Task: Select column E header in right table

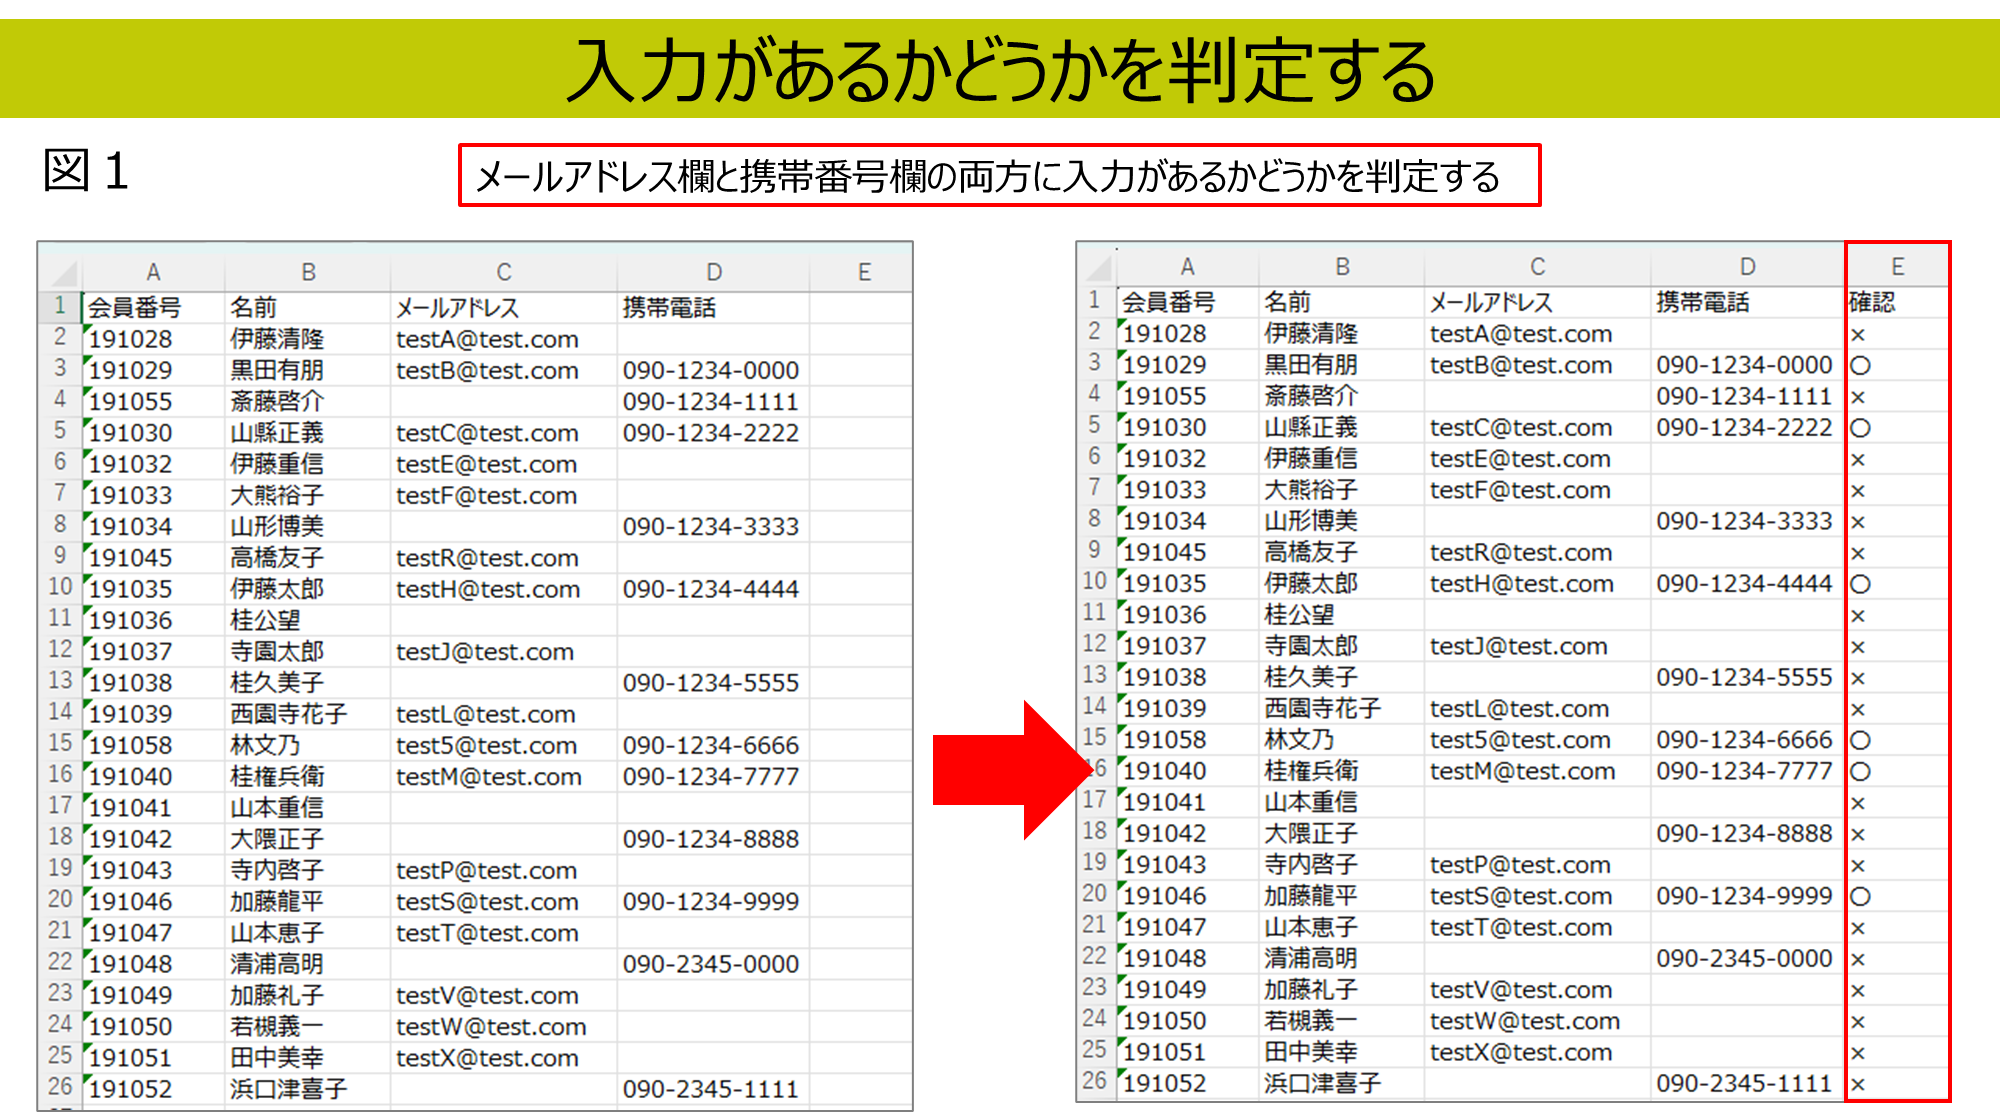Action: click(1897, 267)
